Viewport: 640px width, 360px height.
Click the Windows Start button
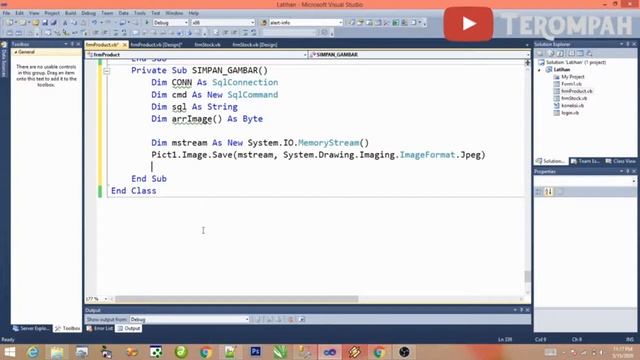coord(9,352)
